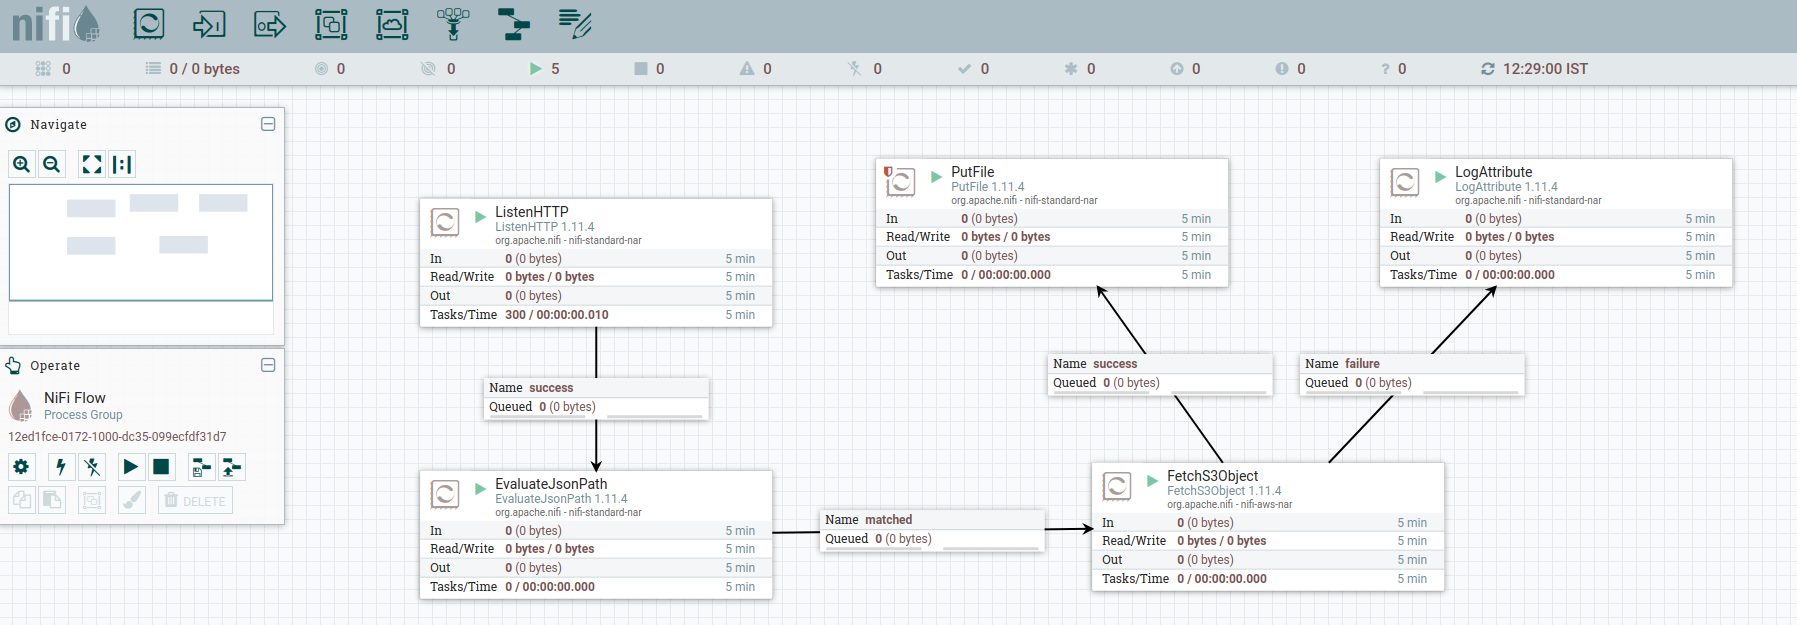Disable components with the crossed lightning icon

pyautogui.click(x=92, y=467)
